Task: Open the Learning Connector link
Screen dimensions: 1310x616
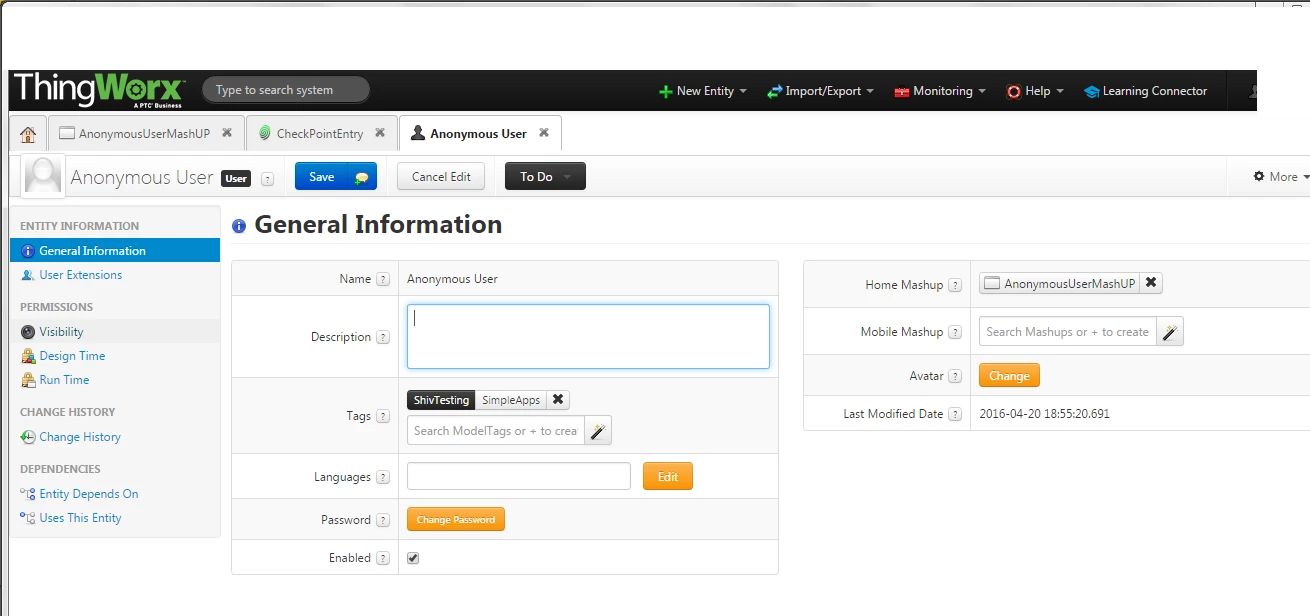Action: (x=1146, y=91)
